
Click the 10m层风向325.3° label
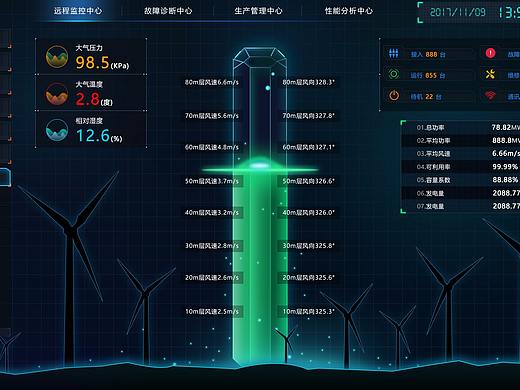(308, 311)
